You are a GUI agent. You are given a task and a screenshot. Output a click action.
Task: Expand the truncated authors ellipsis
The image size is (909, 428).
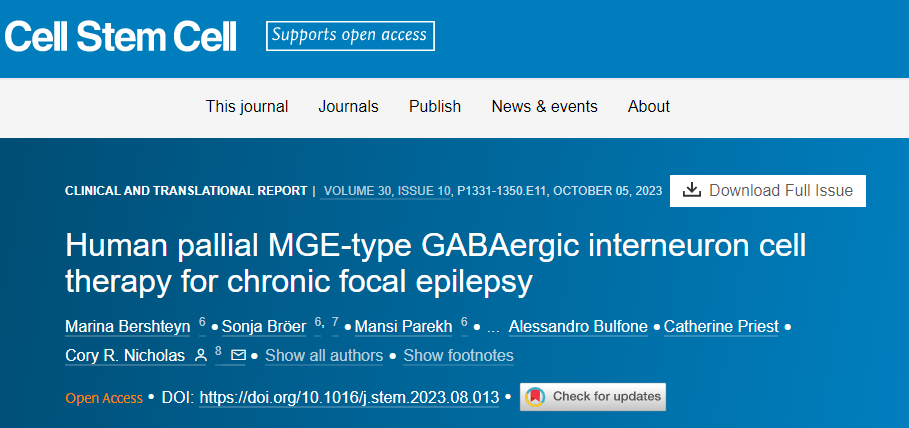(493, 326)
